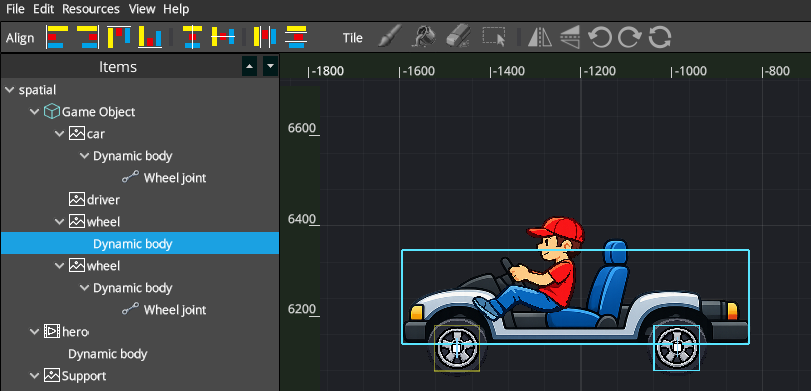Collapse the spatial root node
Viewport: 811px width, 391px height.
point(9,90)
